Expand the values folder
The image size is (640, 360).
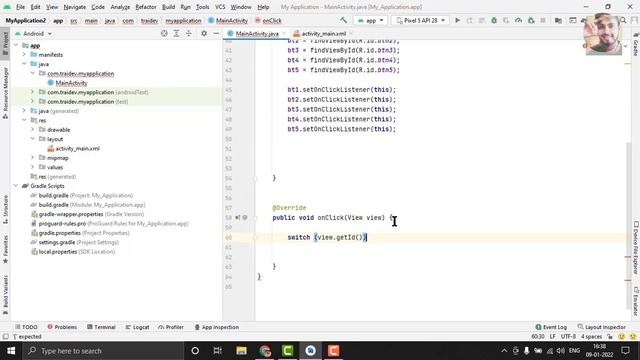[33, 167]
